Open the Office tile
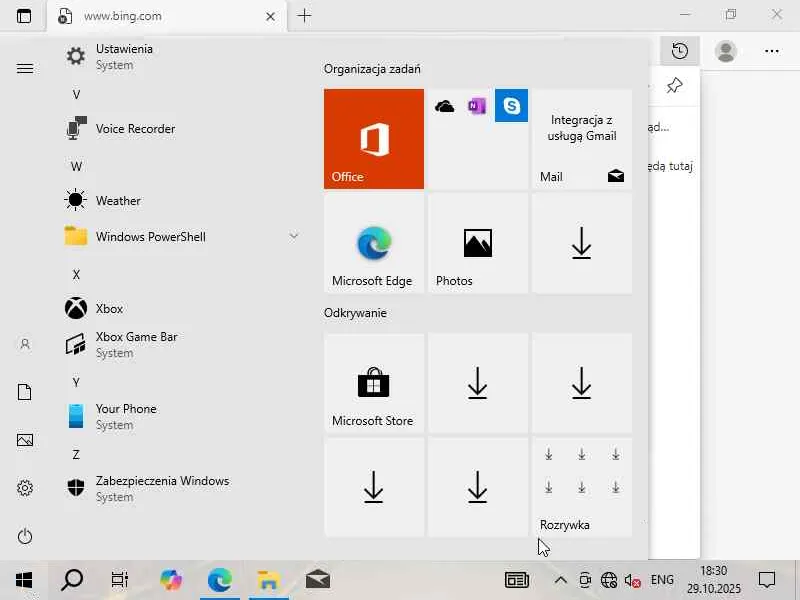Screen dimensions: 800x600 373,139
